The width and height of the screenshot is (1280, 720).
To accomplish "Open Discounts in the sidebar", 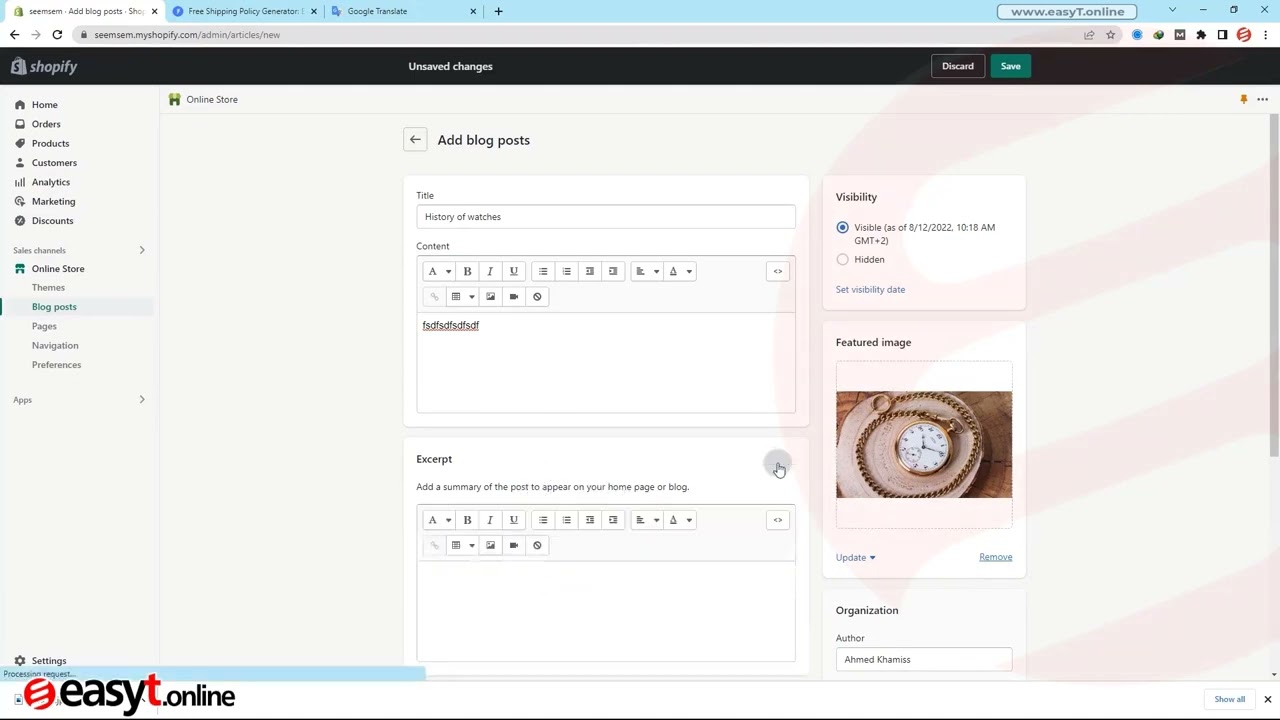I will [52, 221].
